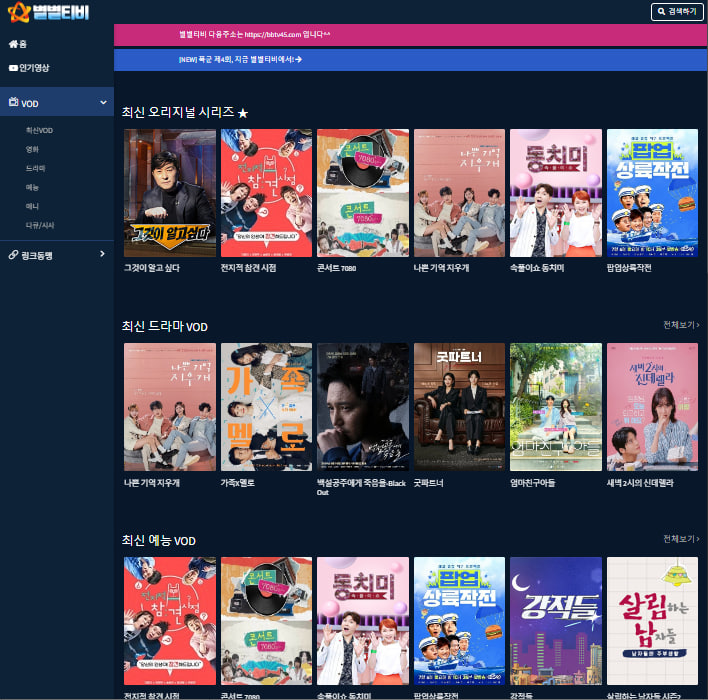
Task: Click title text 가족x멜로
Action: (238, 483)
